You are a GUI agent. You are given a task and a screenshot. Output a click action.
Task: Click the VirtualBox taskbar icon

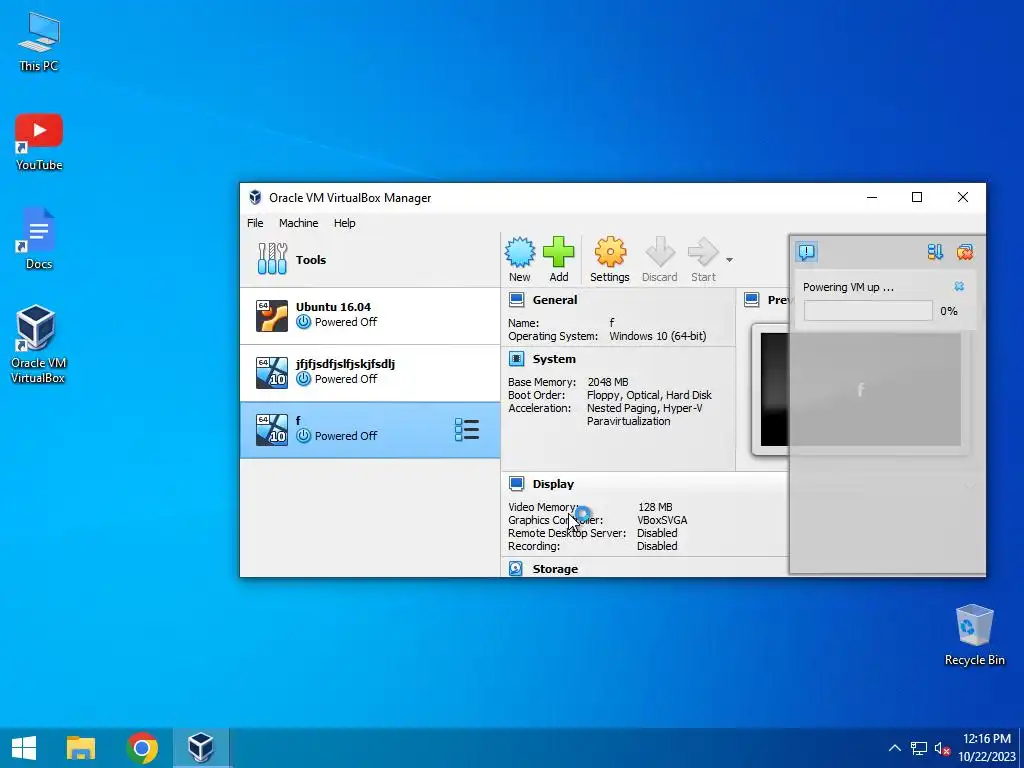point(201,748)
